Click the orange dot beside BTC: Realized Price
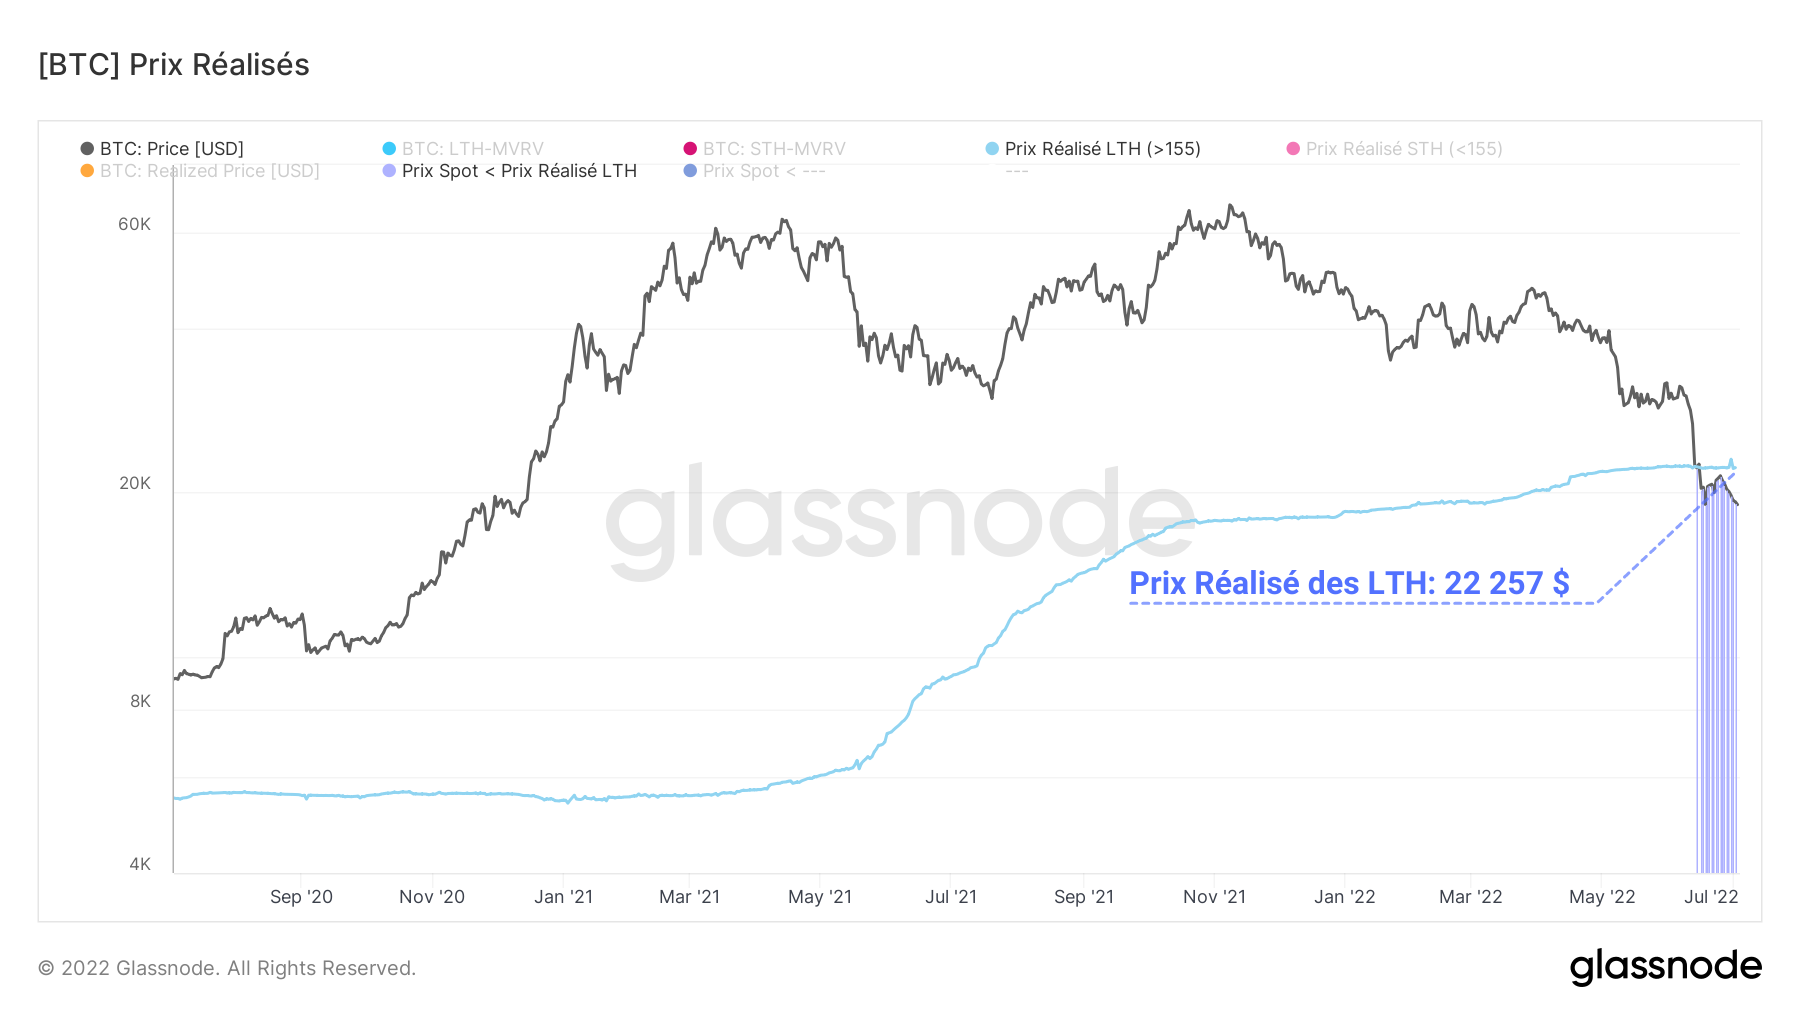The width and height of the screenshot is (1800, 1013). click(87, 171)
